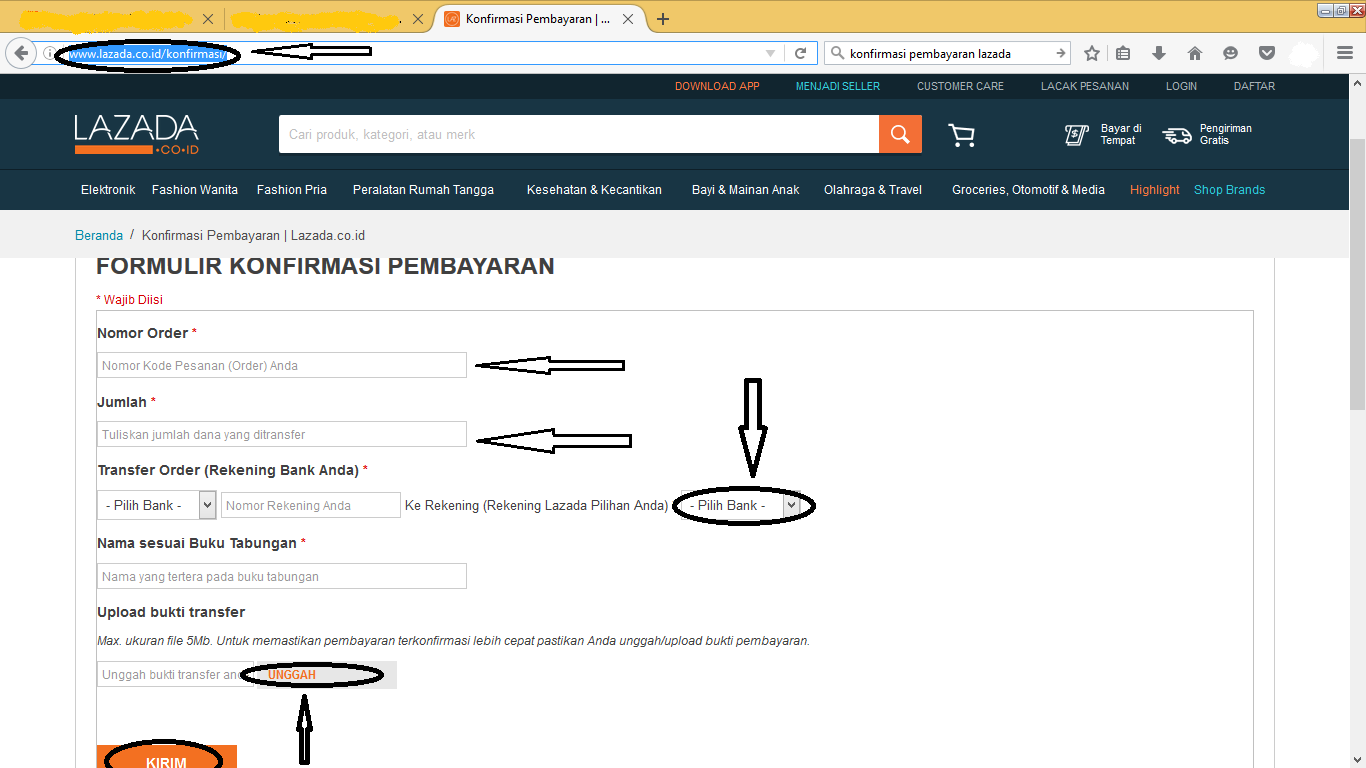Reload the page with the refresh icon
Viewport: 1366px width, 768px height.
coord(800,53)
